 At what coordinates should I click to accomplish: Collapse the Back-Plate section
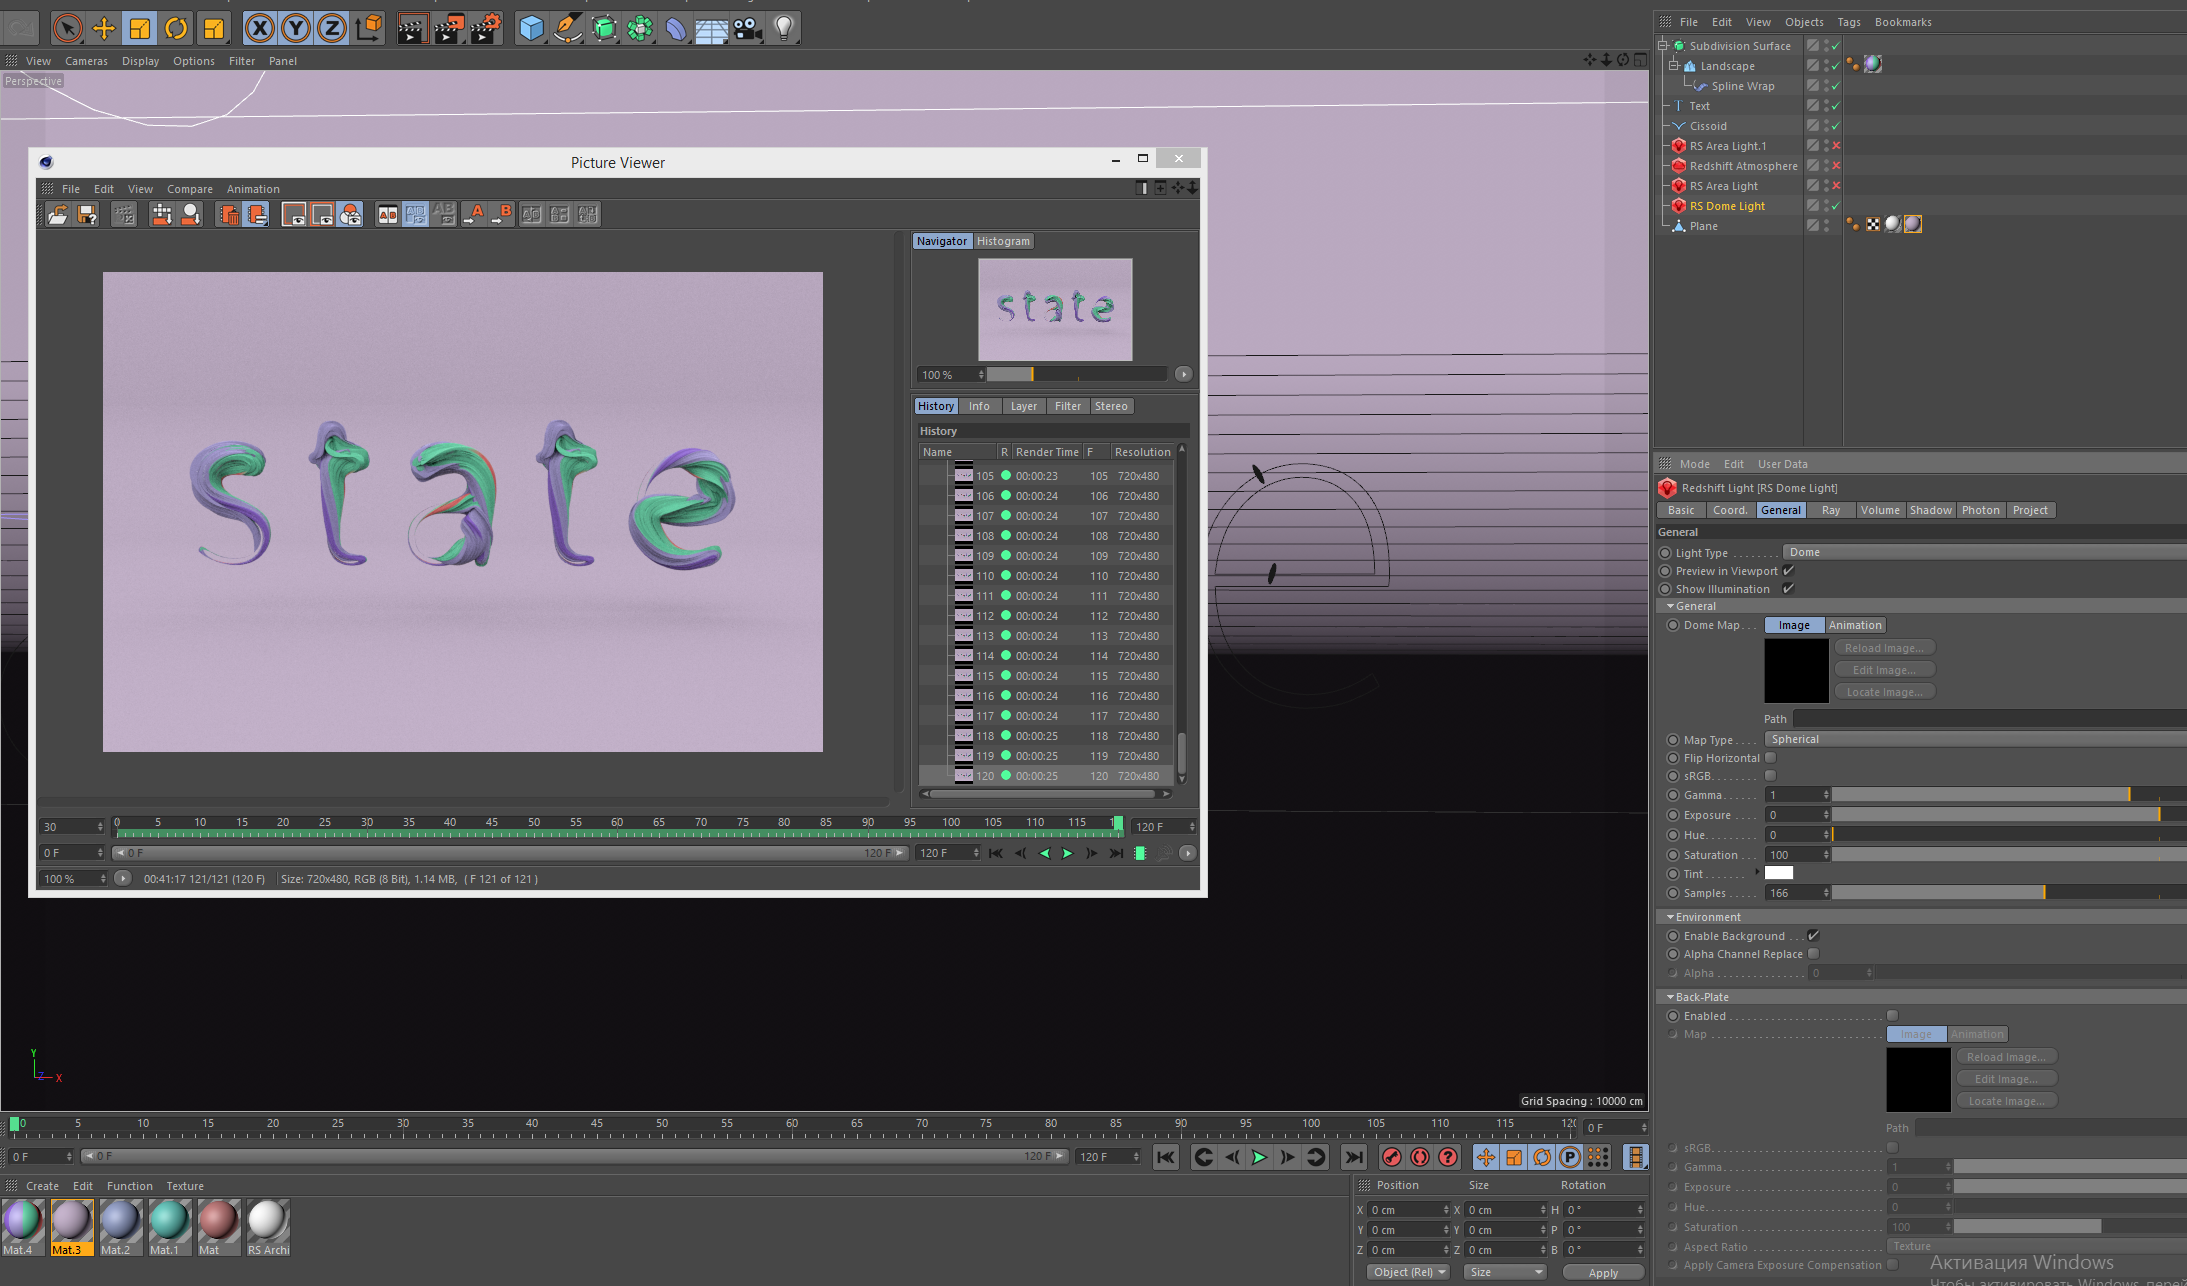(x=1670, y=997)
